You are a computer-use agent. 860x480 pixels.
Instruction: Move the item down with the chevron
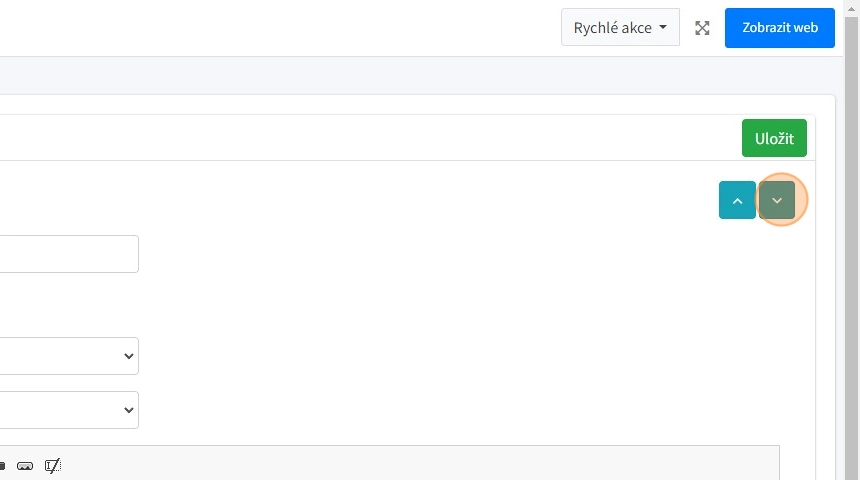pyautogui.click(x=777, y=200)
